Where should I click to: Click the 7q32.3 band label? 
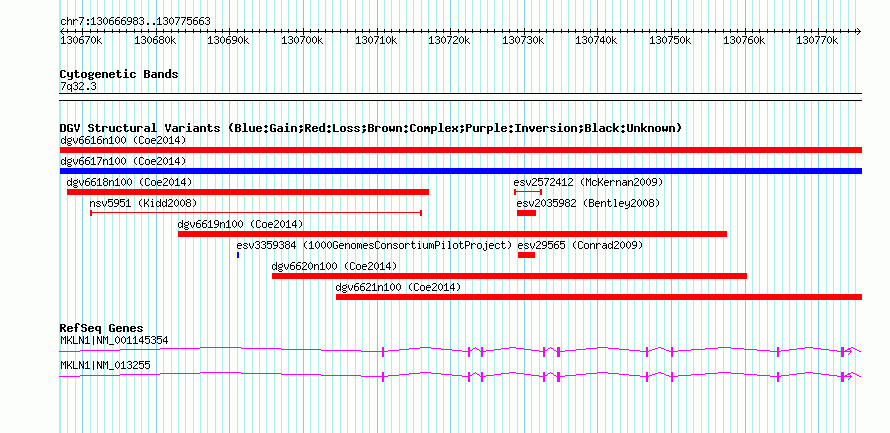click(78, 86)
